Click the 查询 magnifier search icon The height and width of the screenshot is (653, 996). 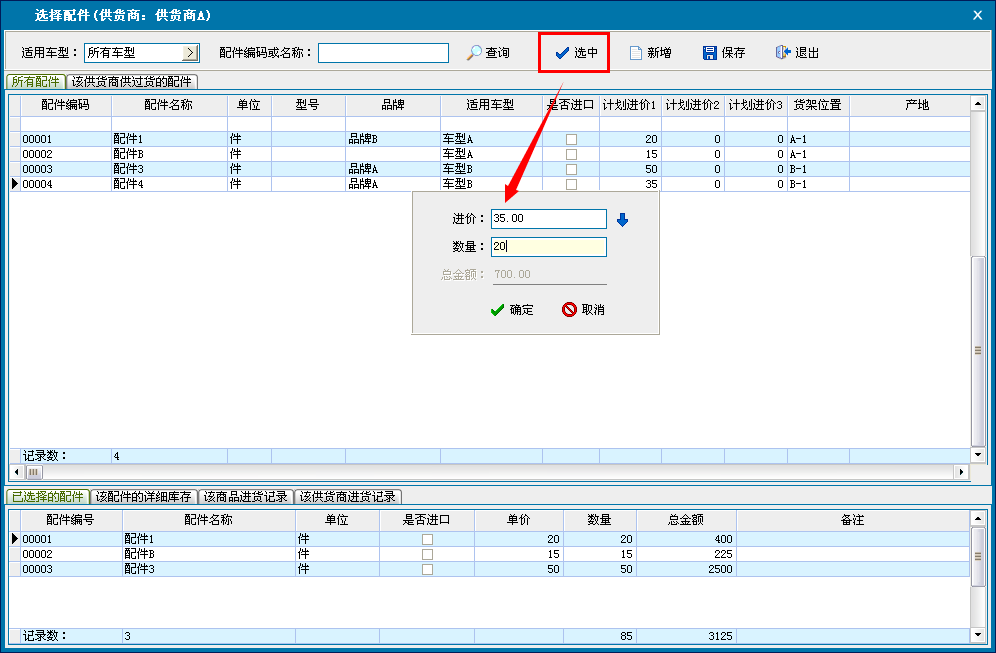coord(475,53)
